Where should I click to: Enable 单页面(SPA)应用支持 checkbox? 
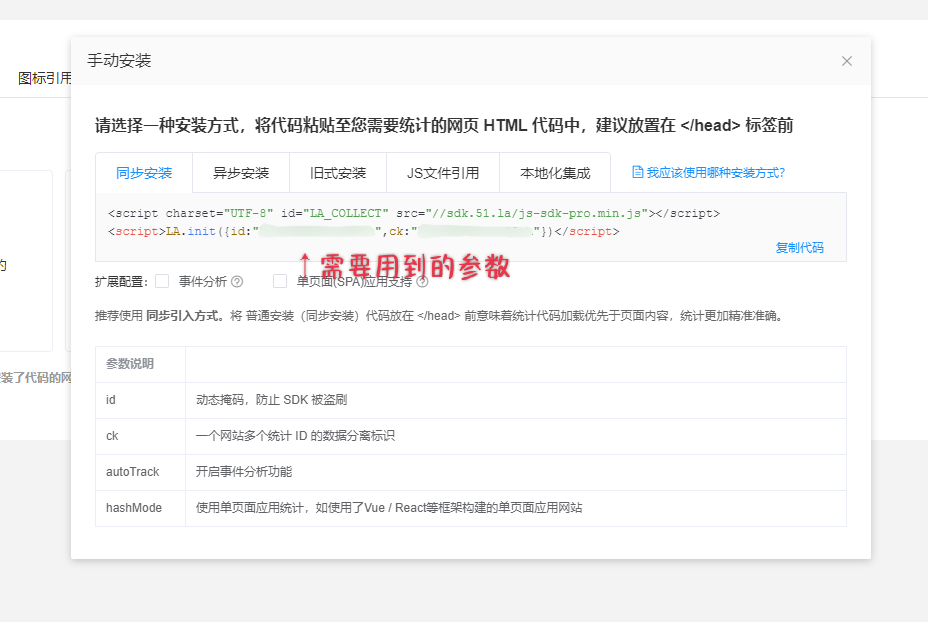coord(280,281)
